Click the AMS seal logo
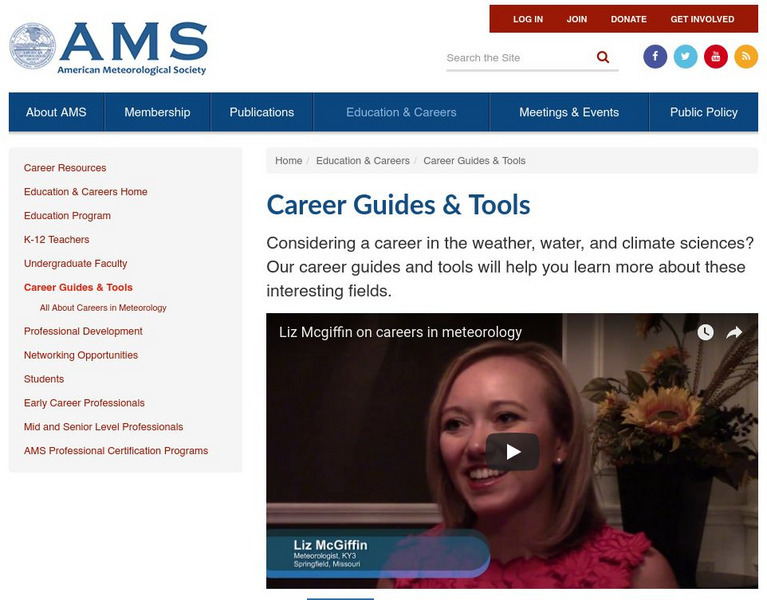 coord(32,46)
